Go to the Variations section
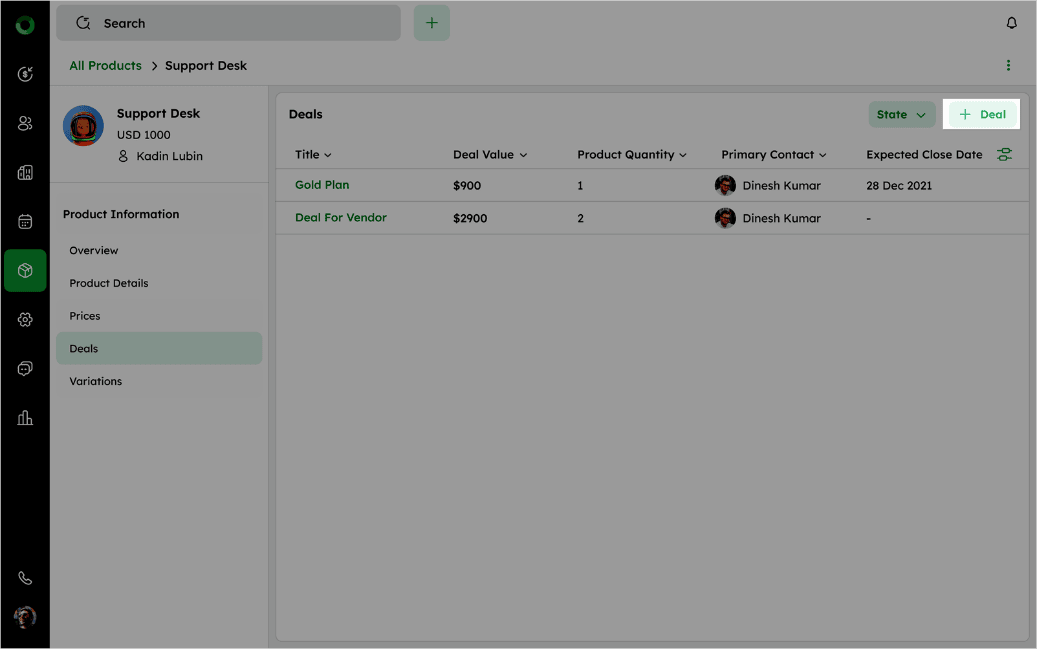Screen dimensions: 1037x649 tap(96, 381)
